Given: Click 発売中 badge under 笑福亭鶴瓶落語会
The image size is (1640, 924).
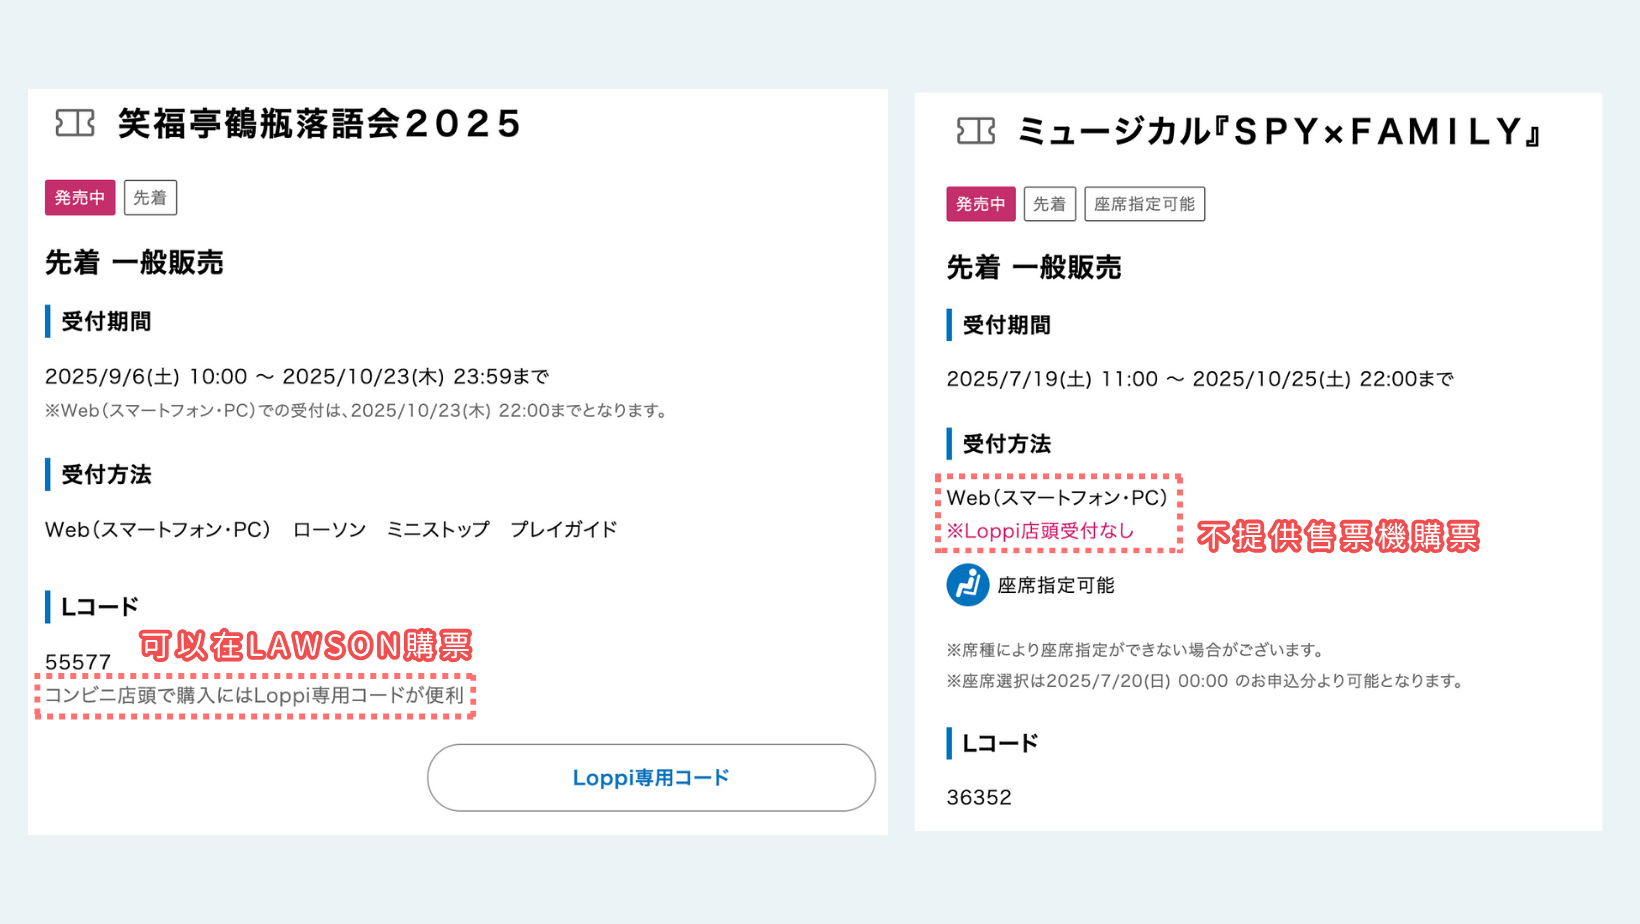Looking at the screenshot, I should coord(80,198).
